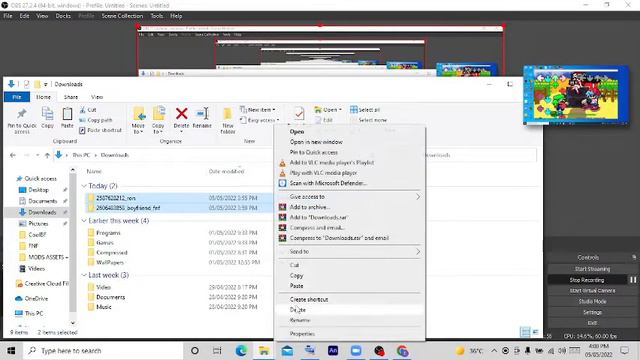The height and width of the screenshot is (360, 640).
Task: Open OBS Settings button
Action: coord(592,312)
